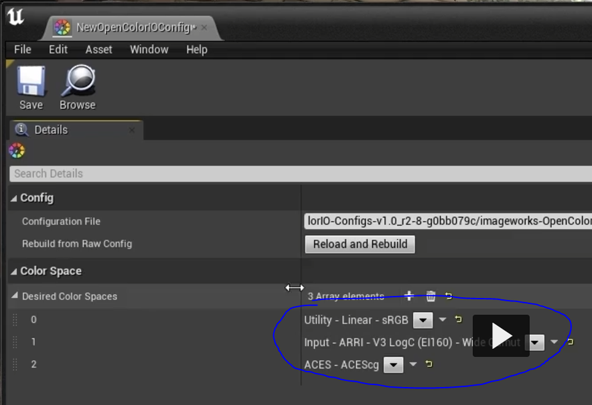Reset ACES - ACEScg to default
Screen dimensions: 592x405
click(429, 364)
